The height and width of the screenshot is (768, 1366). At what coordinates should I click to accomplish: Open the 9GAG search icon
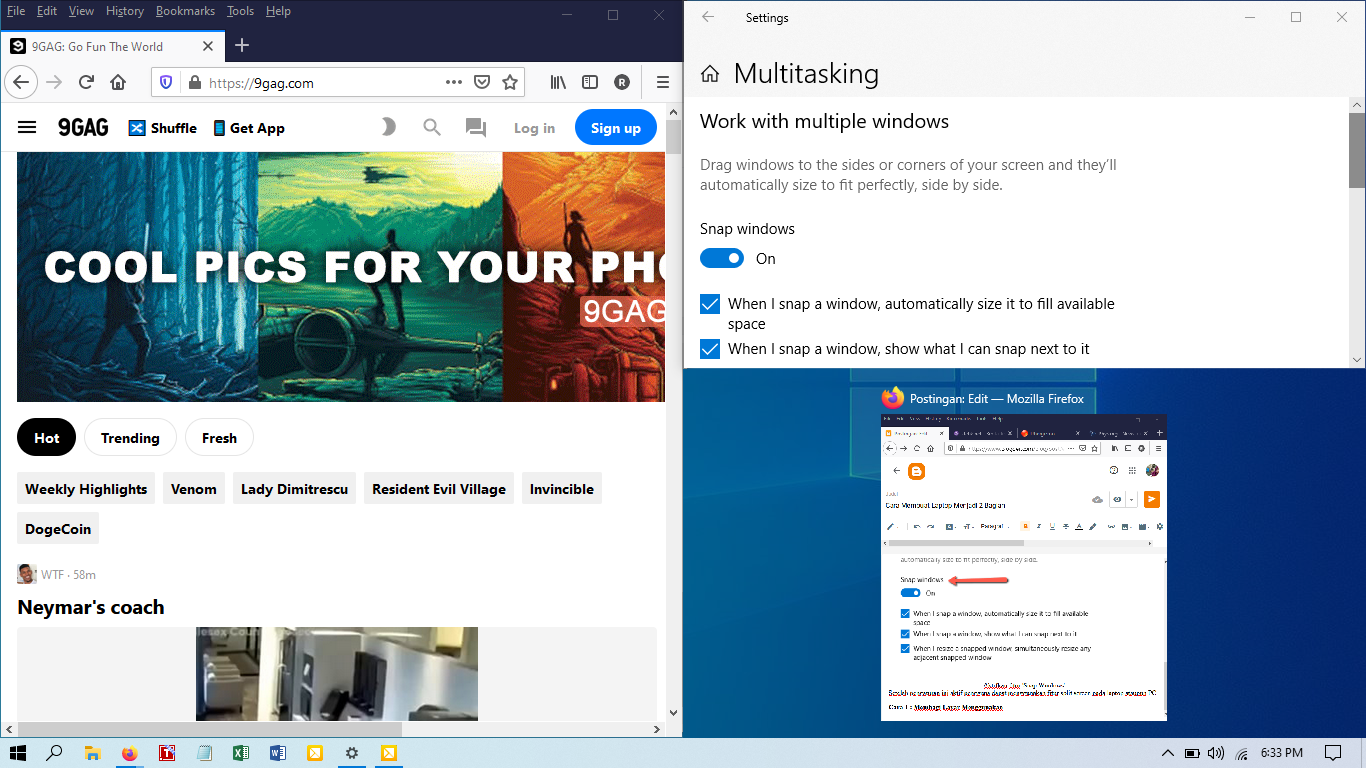tap(432, 127)
